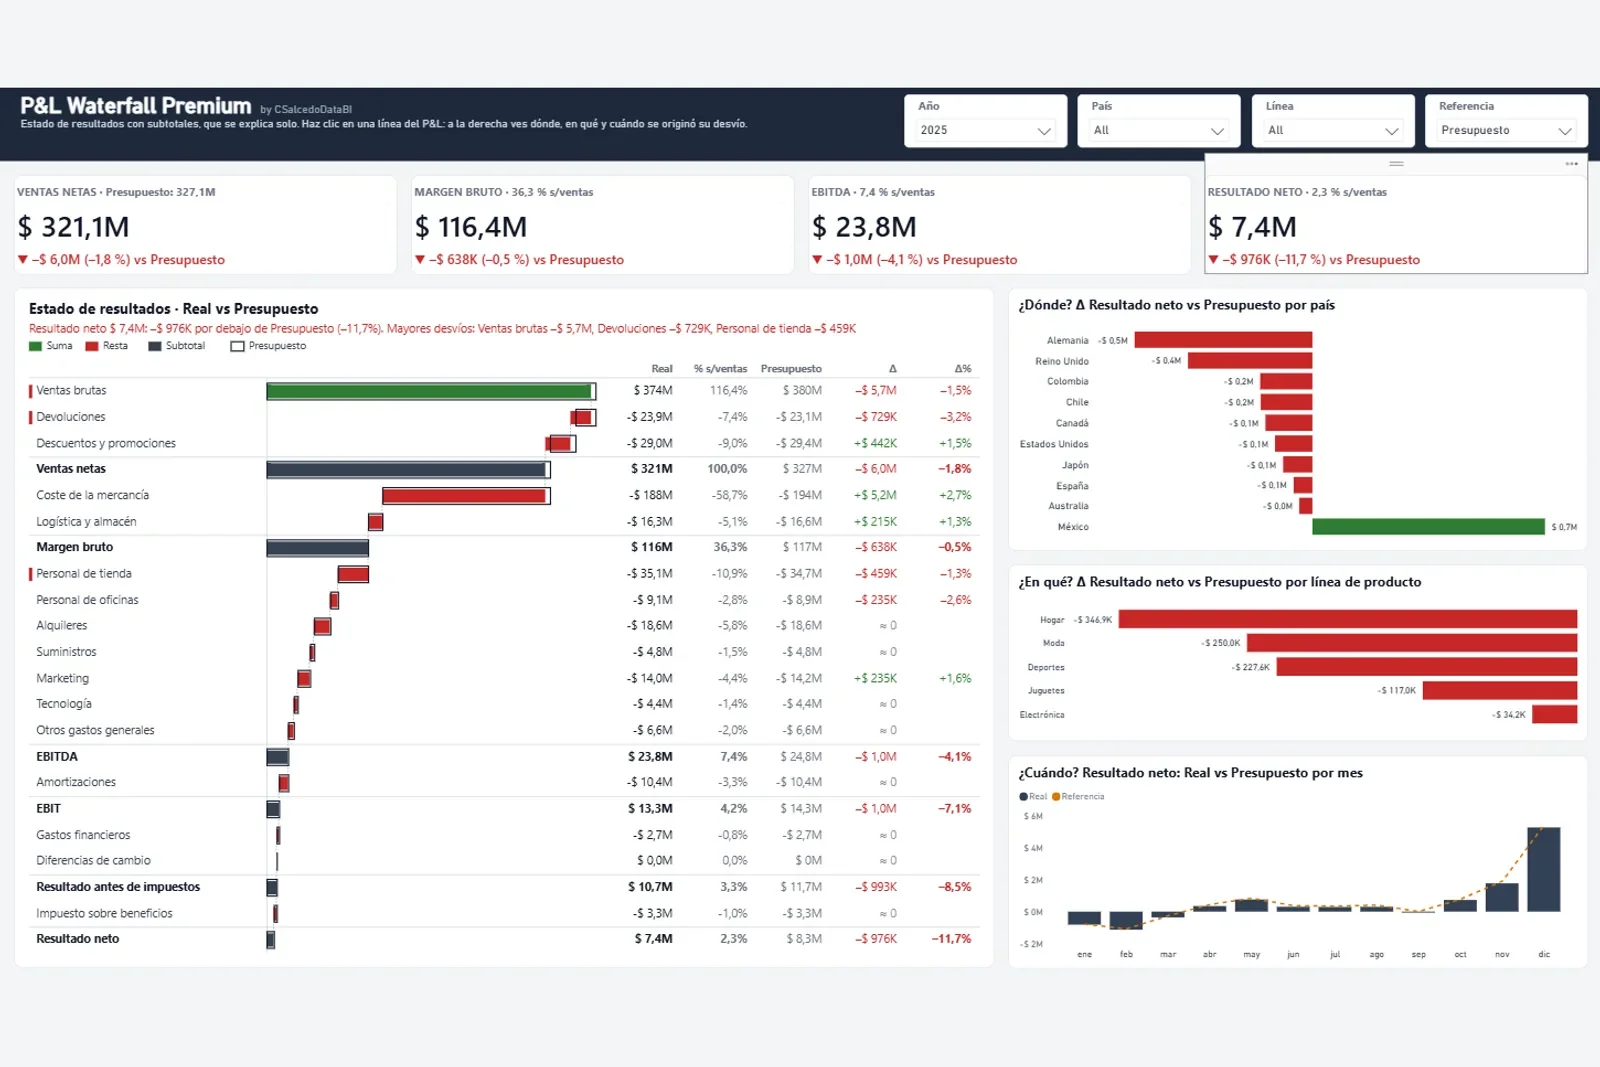Click the "% s/ventas" column header
Viewport: 1600px width, 1067px height.
point(720,368)
